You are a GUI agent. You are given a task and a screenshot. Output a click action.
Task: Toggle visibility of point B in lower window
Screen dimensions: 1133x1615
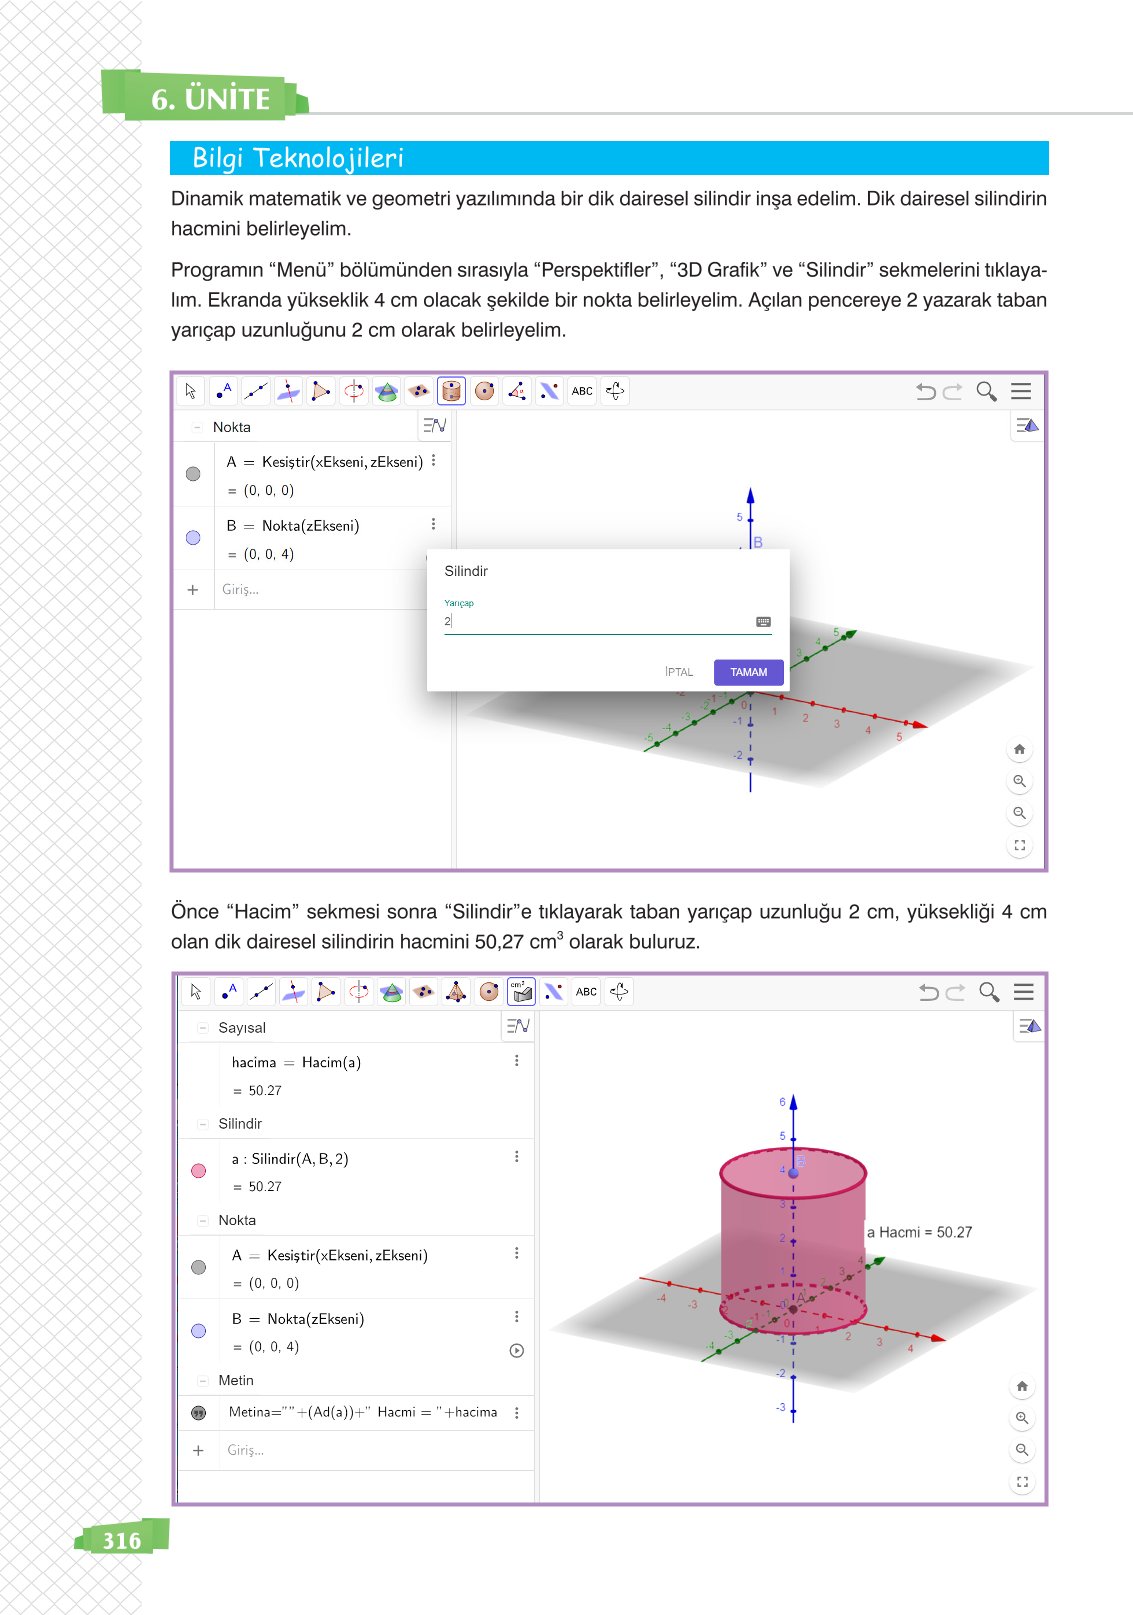[x=198, y=1331]
